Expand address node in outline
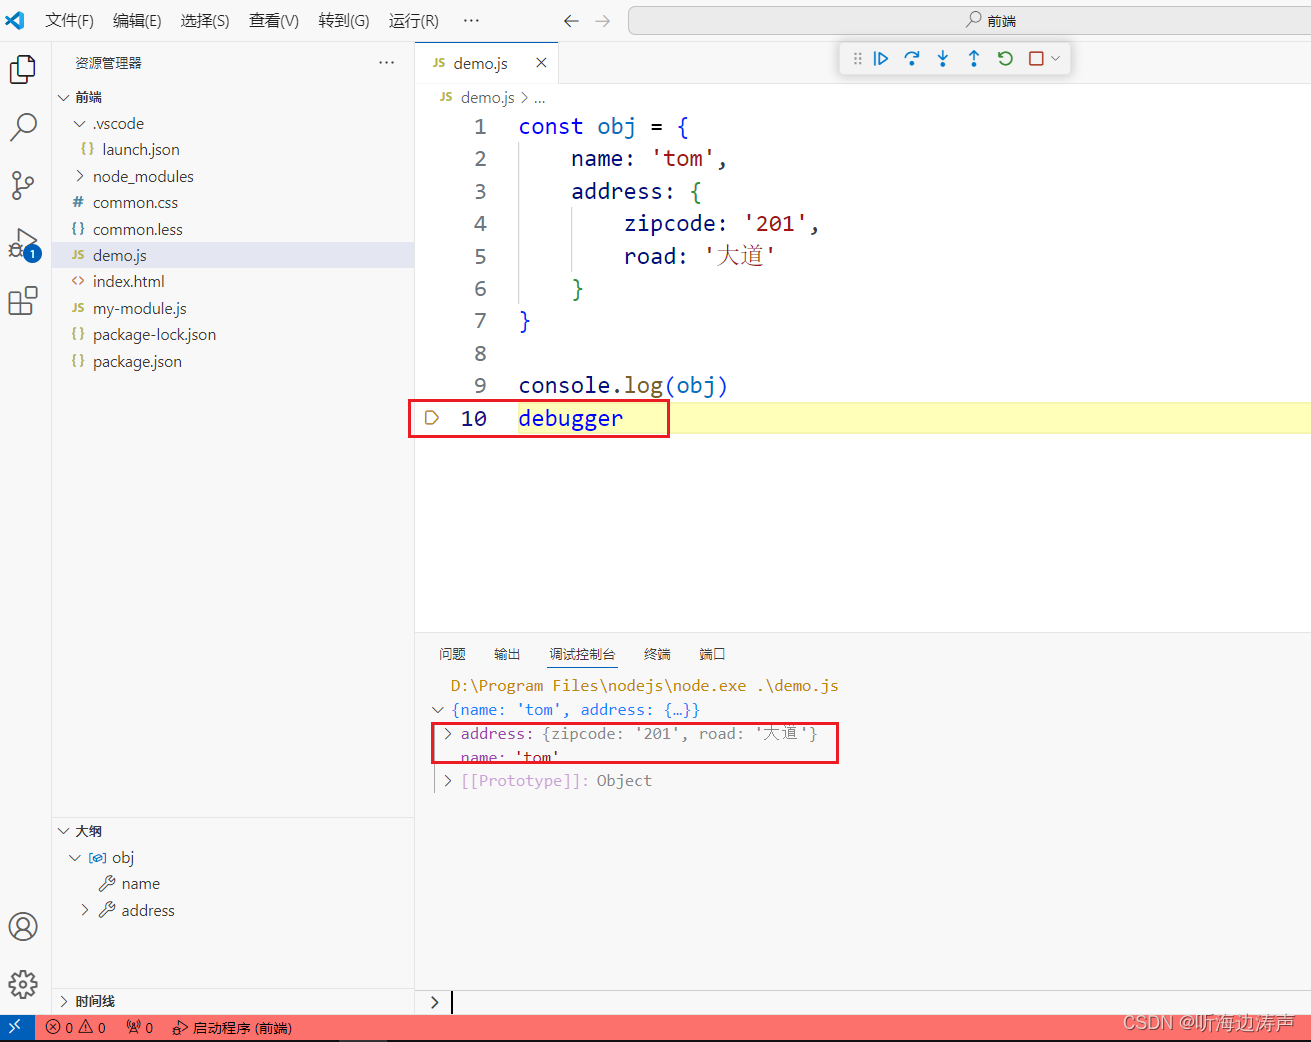 [85, 910]
